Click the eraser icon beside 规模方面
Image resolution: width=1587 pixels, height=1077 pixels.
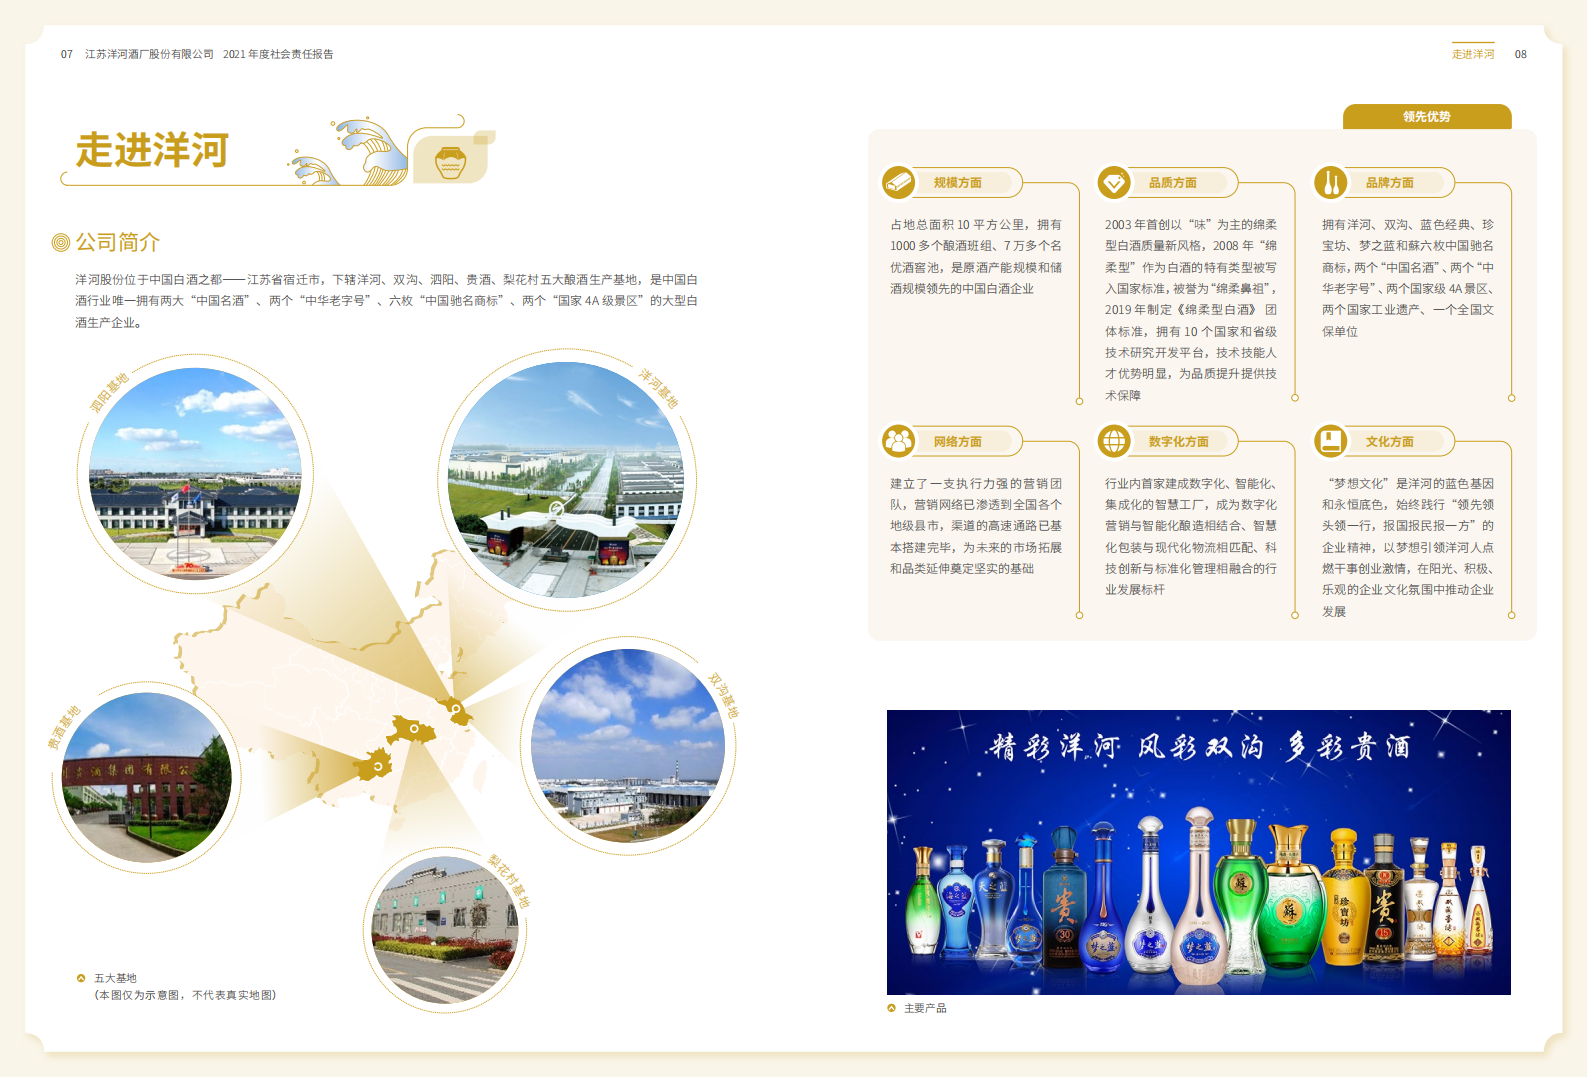coord(898,183)
